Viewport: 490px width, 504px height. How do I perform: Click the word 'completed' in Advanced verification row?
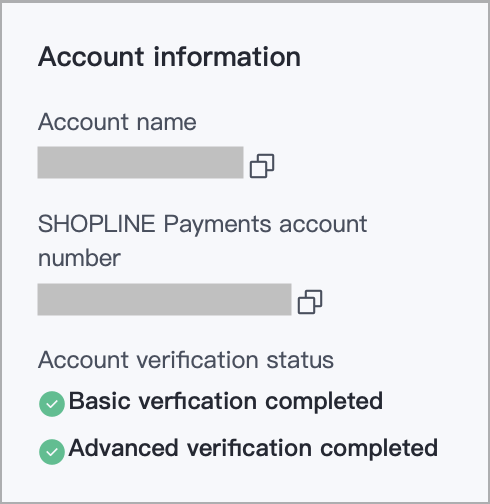pos(379,450)
